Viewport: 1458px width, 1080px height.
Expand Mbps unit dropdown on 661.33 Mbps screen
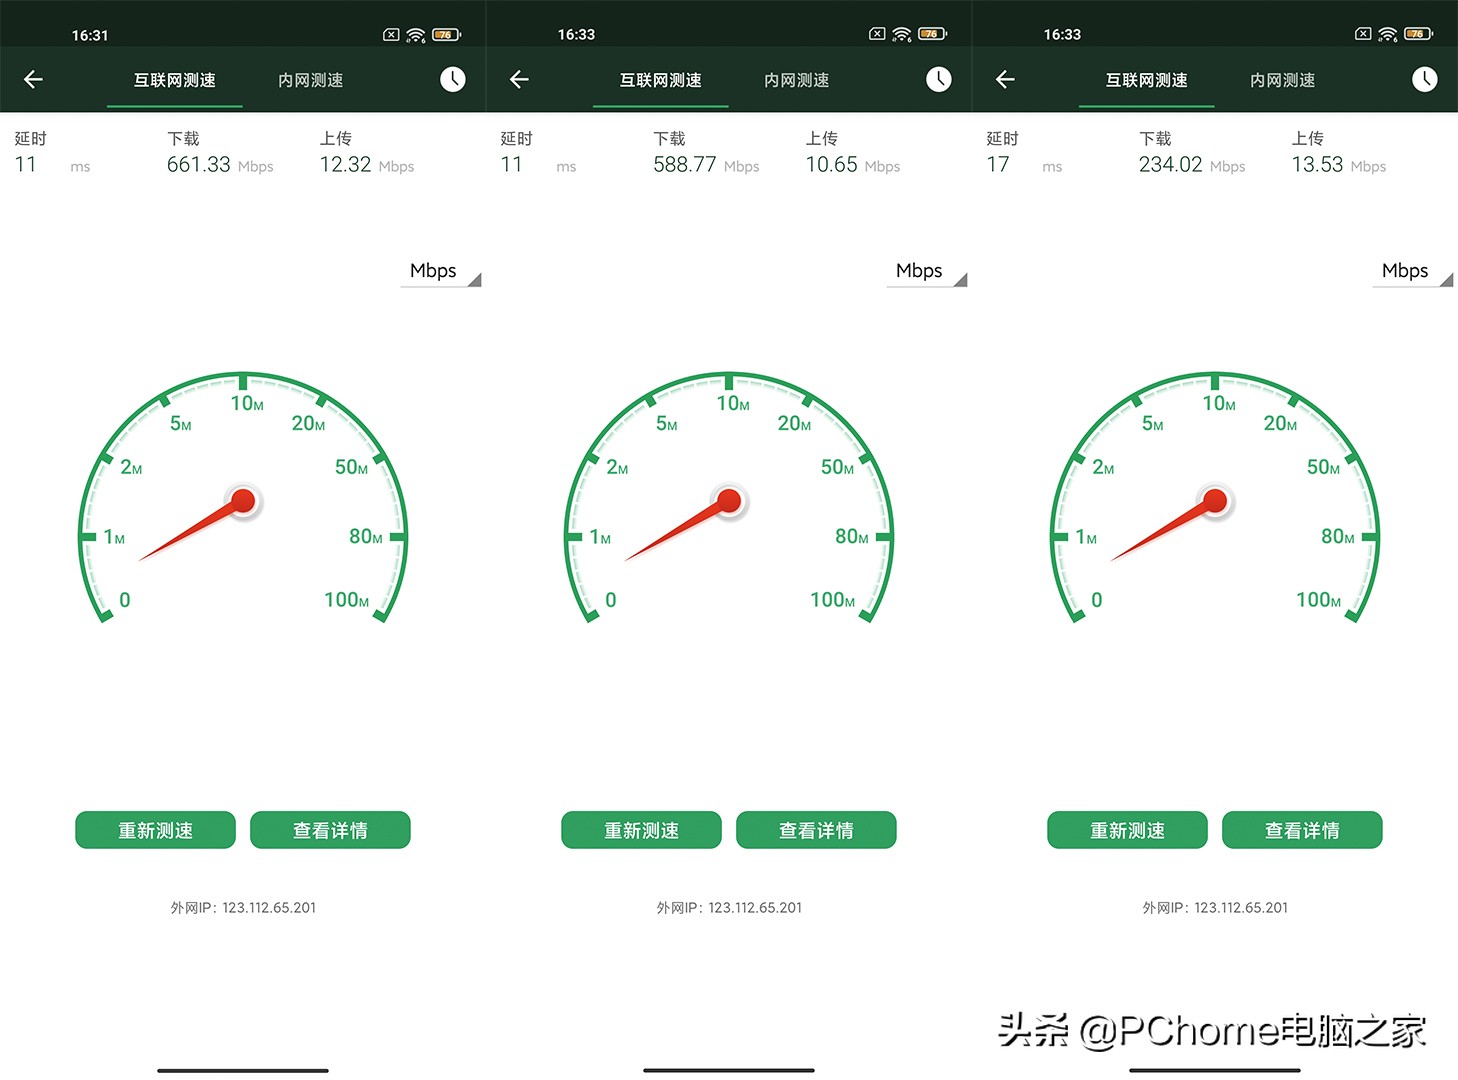(441, 272)
